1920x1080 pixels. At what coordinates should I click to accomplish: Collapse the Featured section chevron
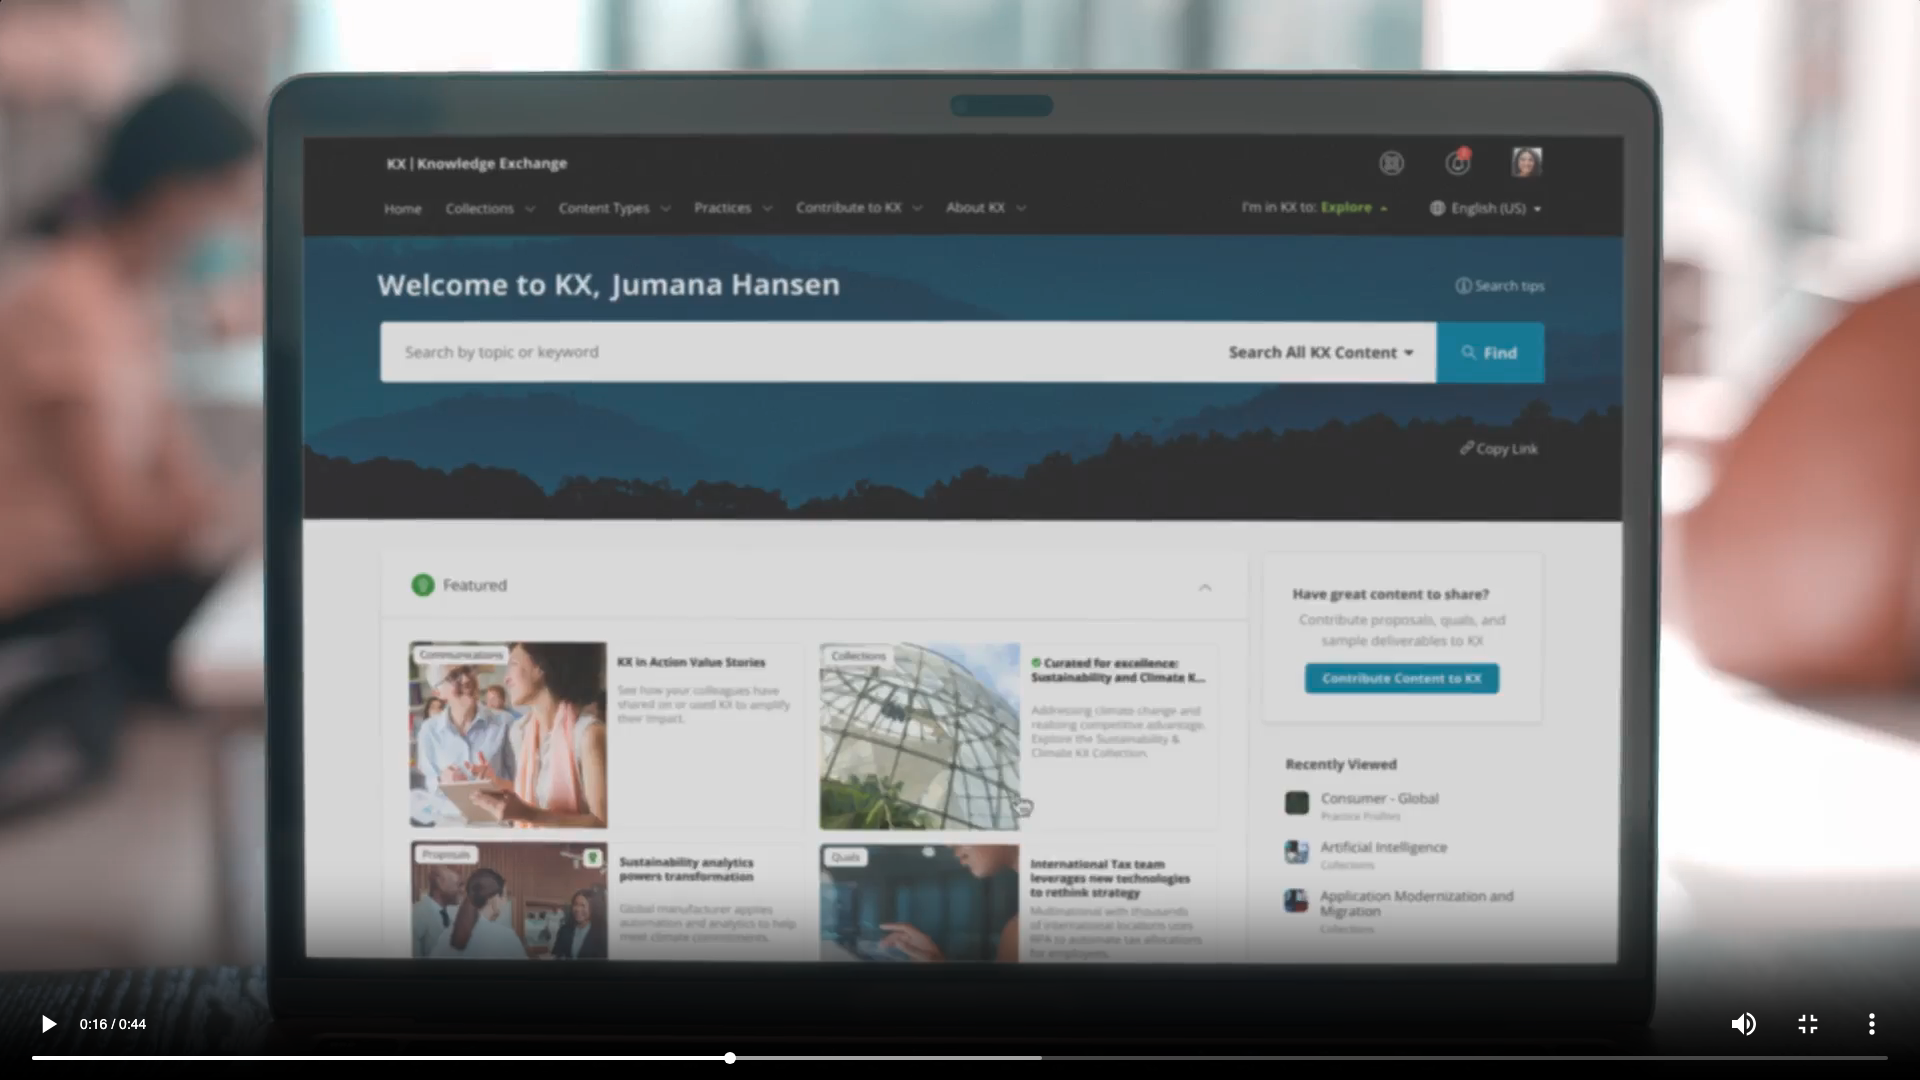(1204, 587)
